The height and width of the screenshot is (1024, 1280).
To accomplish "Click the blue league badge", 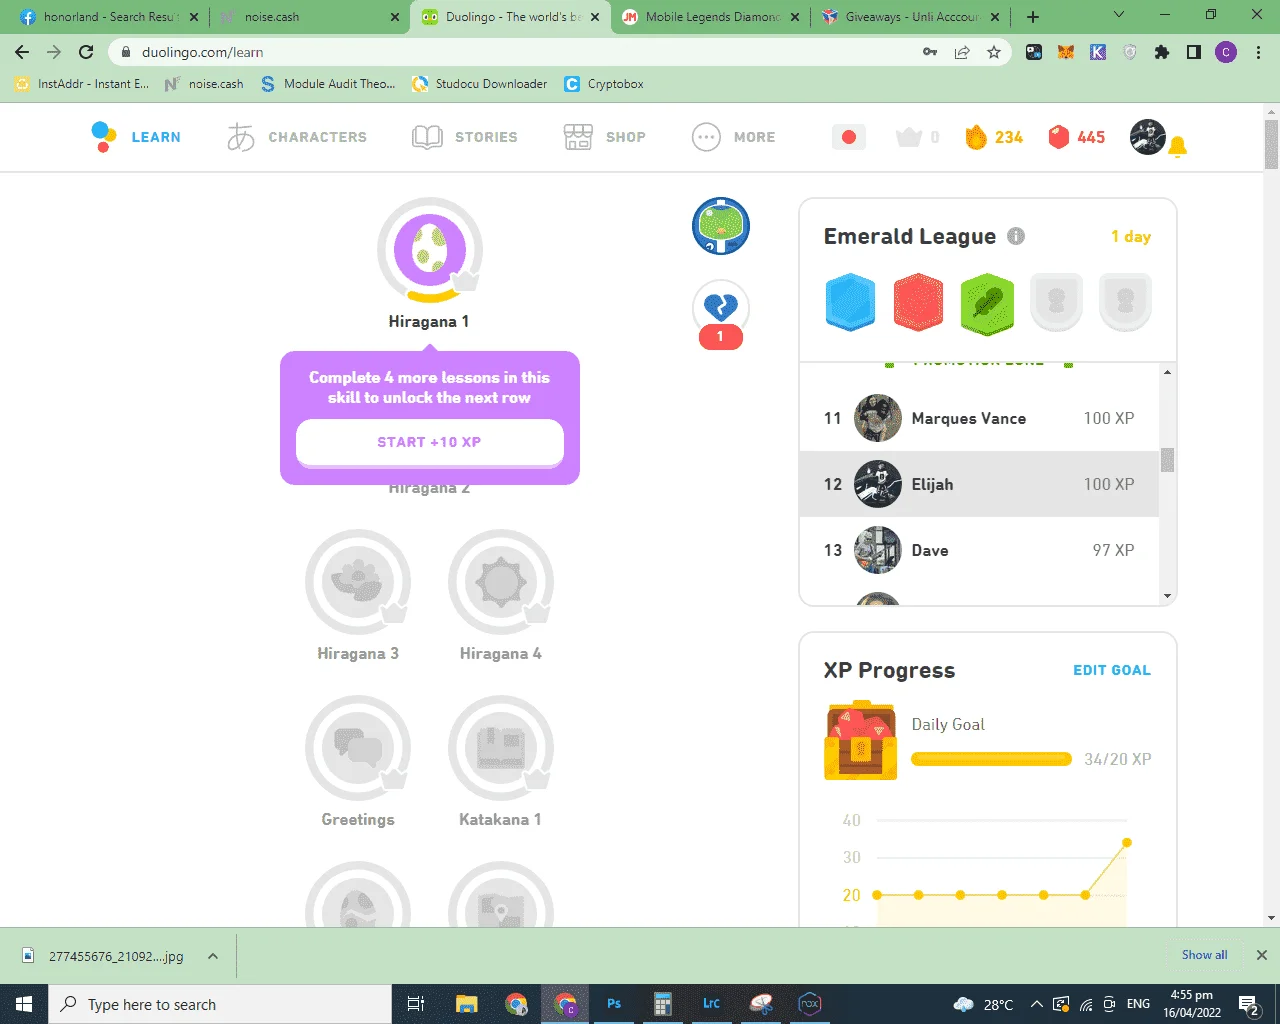I will click(851, 302).
